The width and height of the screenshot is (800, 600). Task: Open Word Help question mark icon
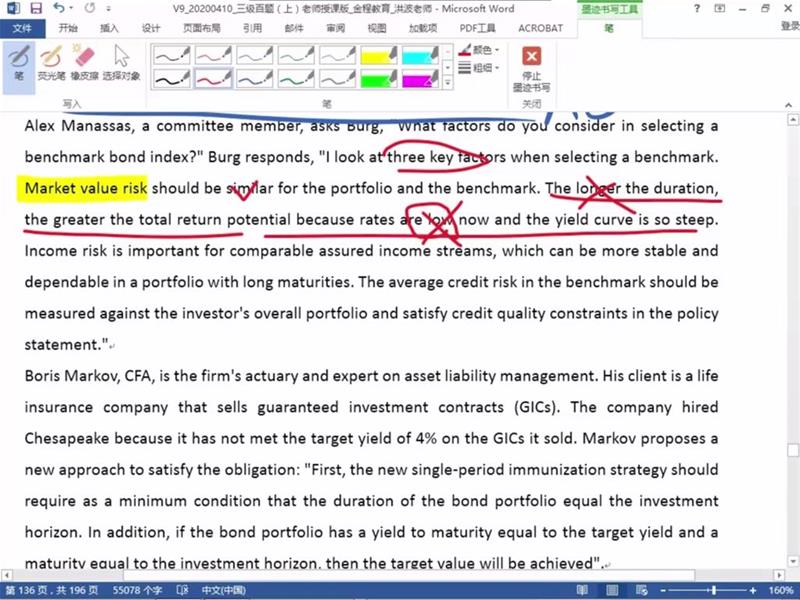click(x=697, y=8)
